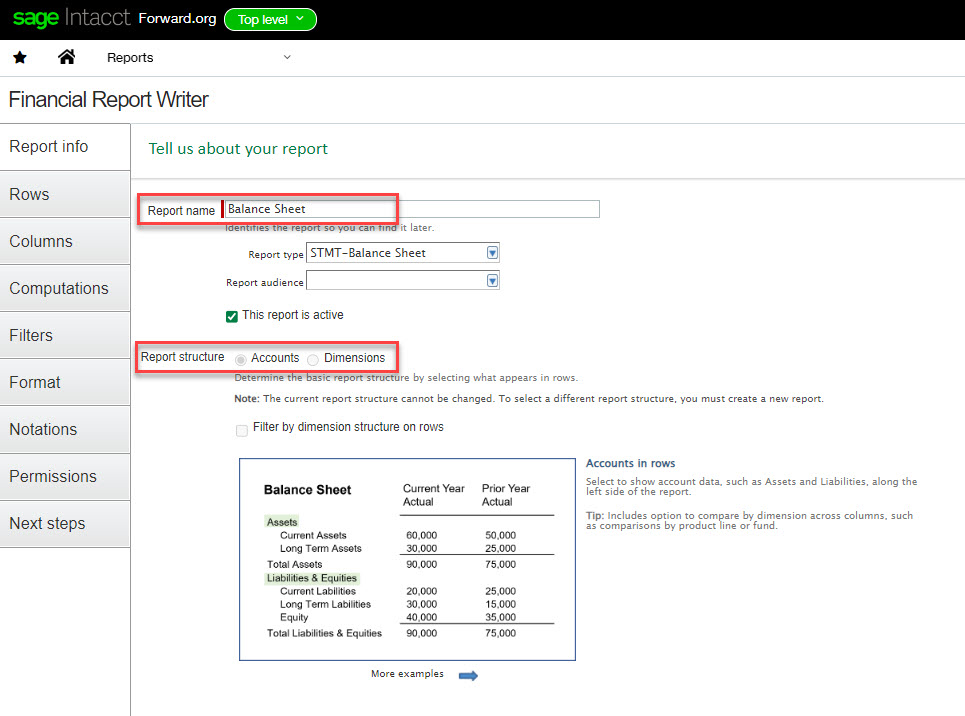Go to the home icon

point(67,57)
